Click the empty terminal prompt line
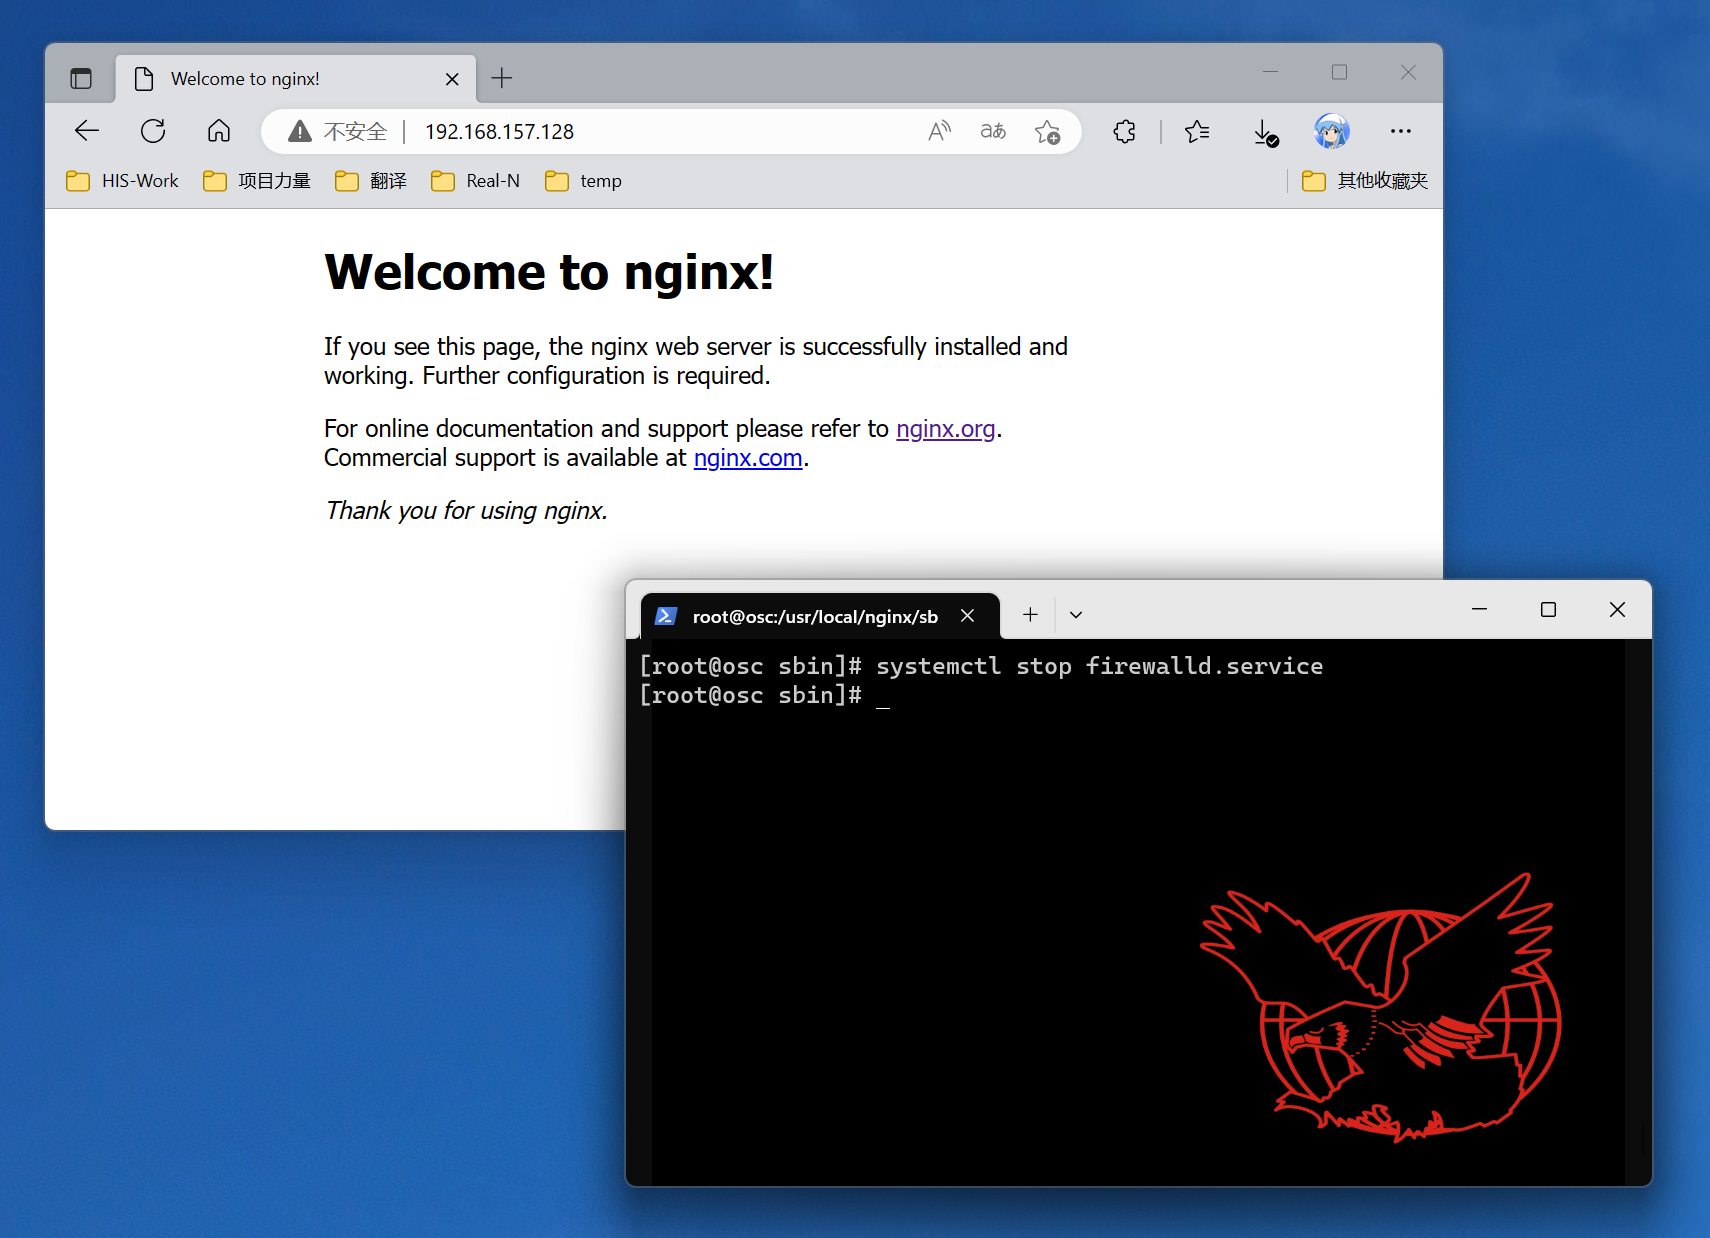Viewport: 1710px width, 1238px height. tap(765, 695)
